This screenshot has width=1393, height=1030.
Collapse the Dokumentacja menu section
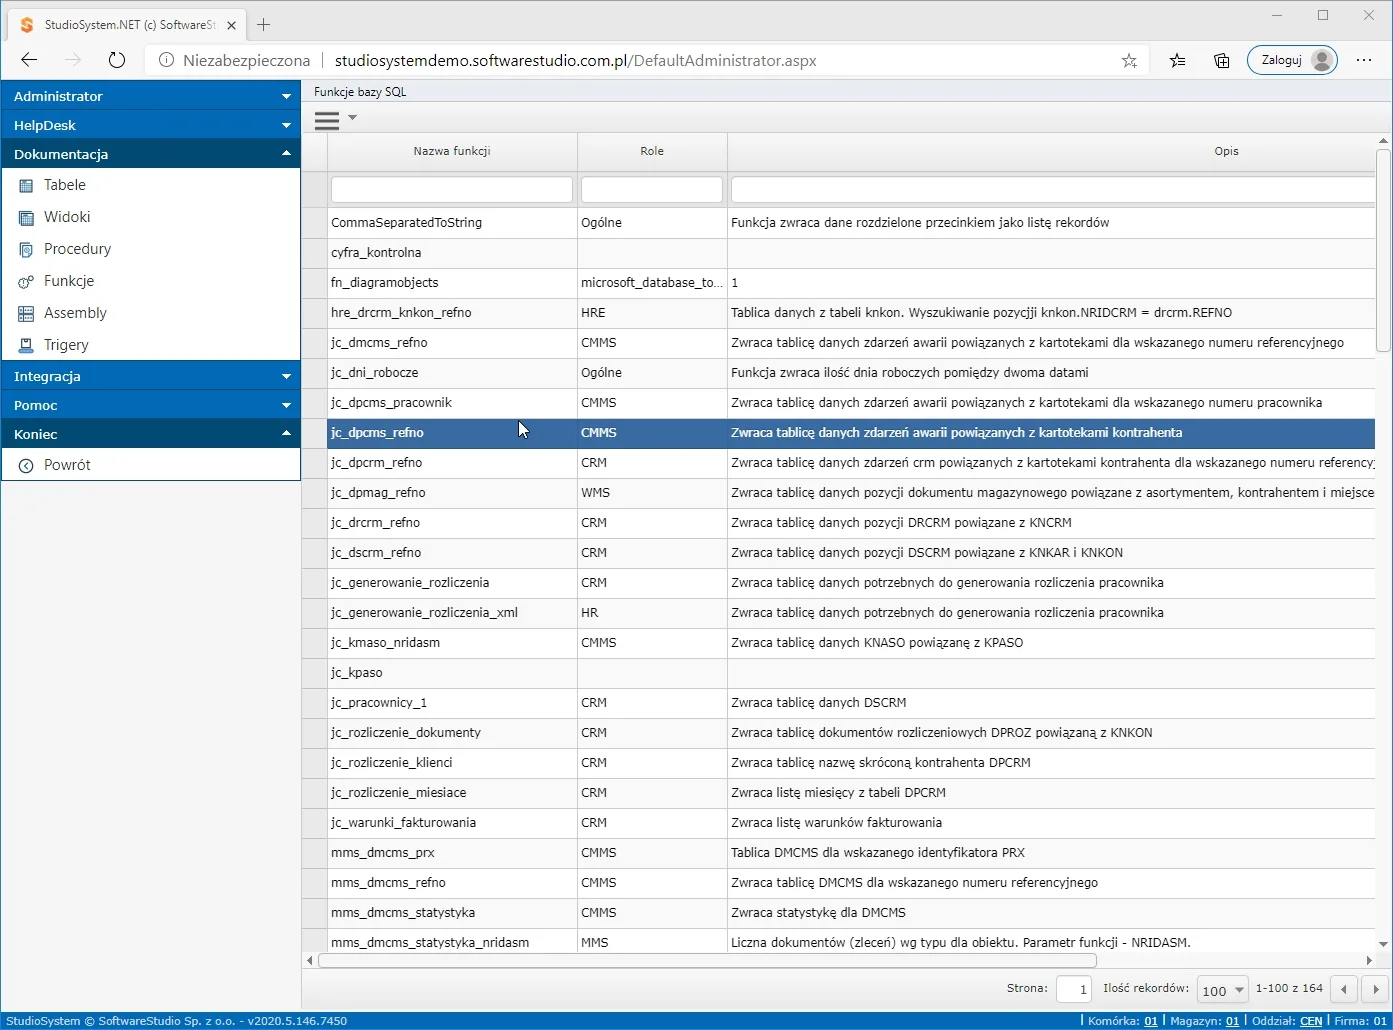pyautogui.click(x=151, y=154)
